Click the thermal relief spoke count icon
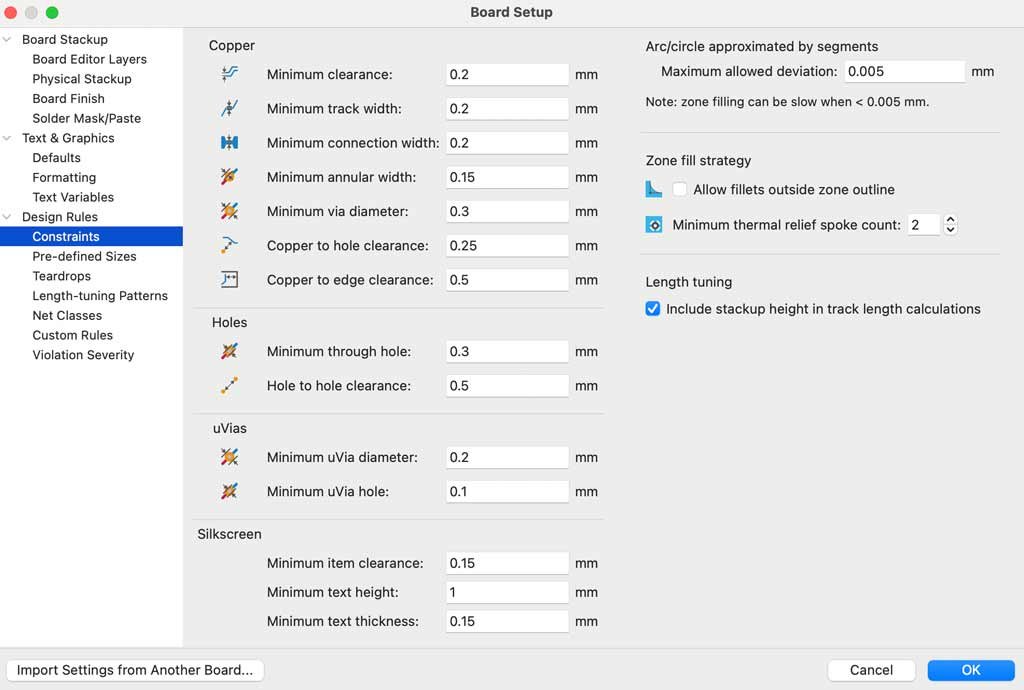 (654, 225)
